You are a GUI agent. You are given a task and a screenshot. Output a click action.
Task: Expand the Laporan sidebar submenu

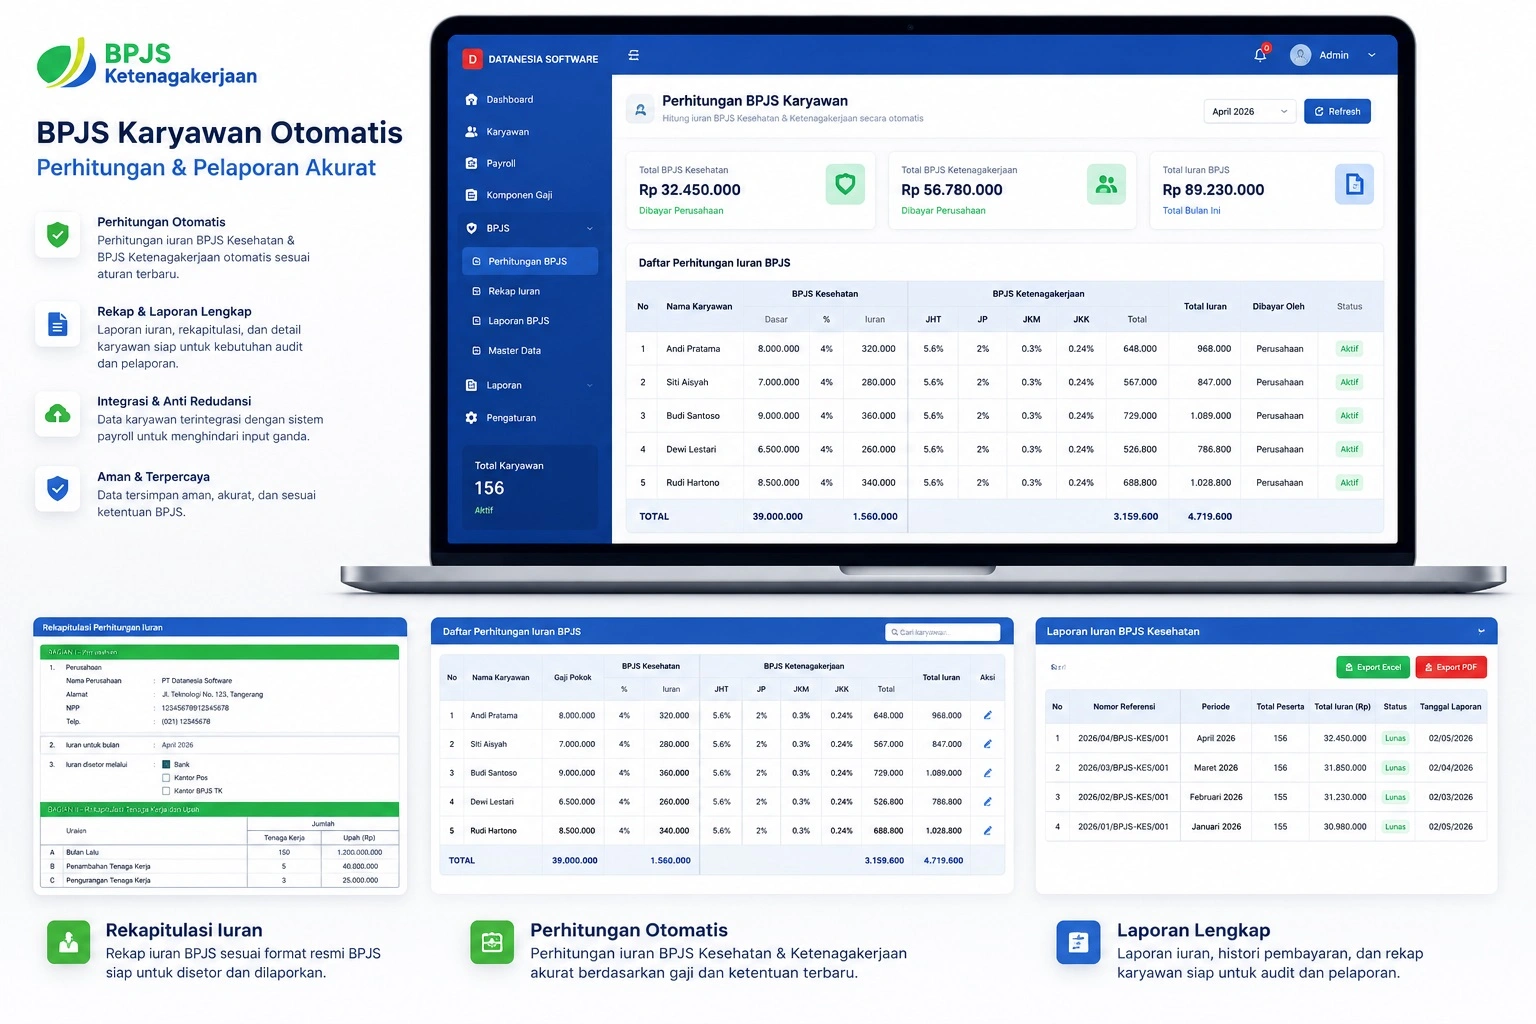point(589,386)
